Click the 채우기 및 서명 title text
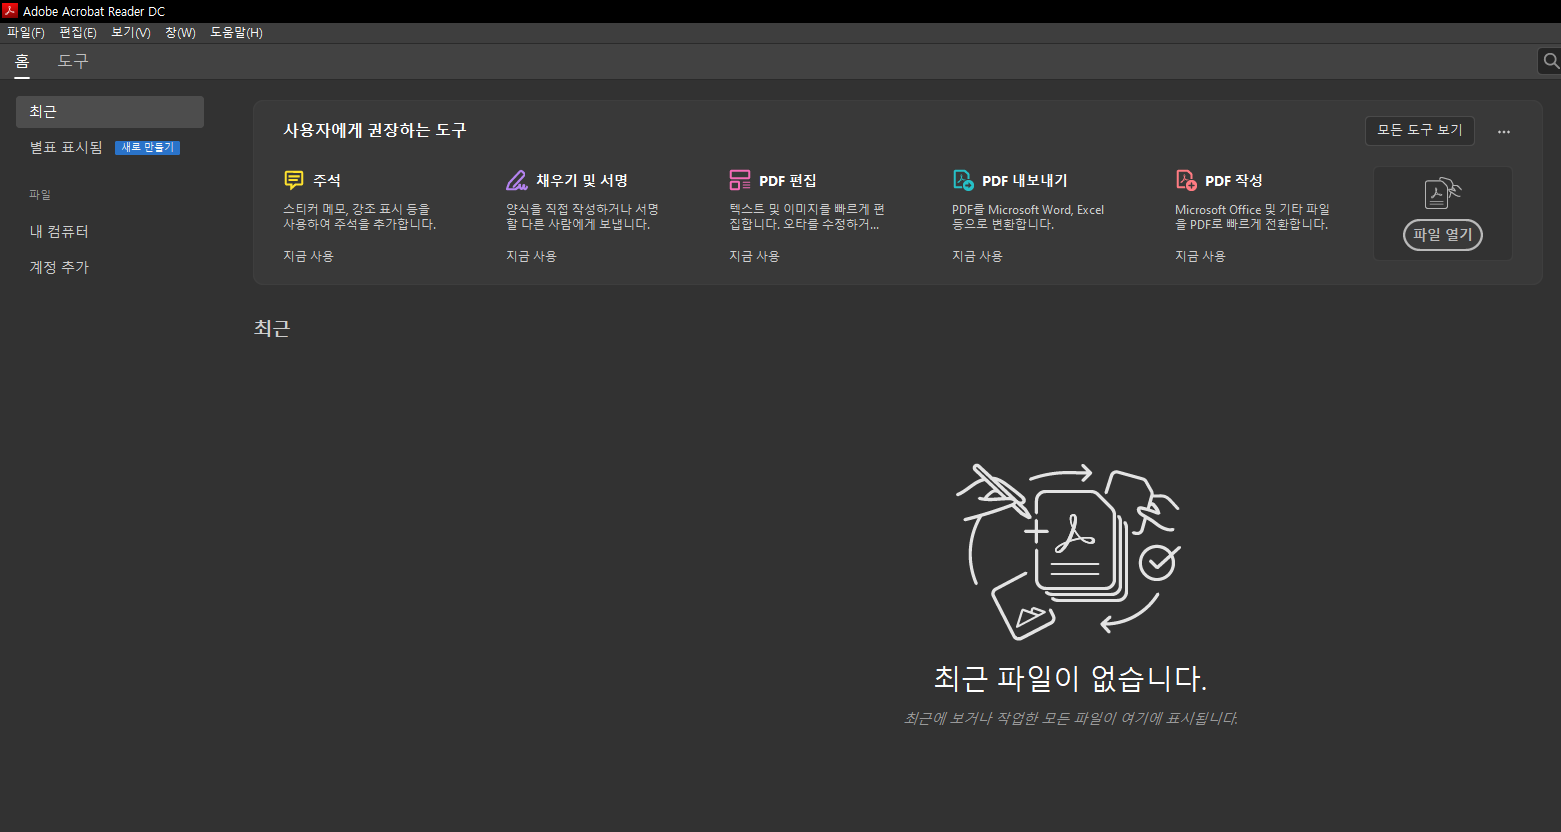Viewport: 1561px width, 832px height. coord(582,181)
